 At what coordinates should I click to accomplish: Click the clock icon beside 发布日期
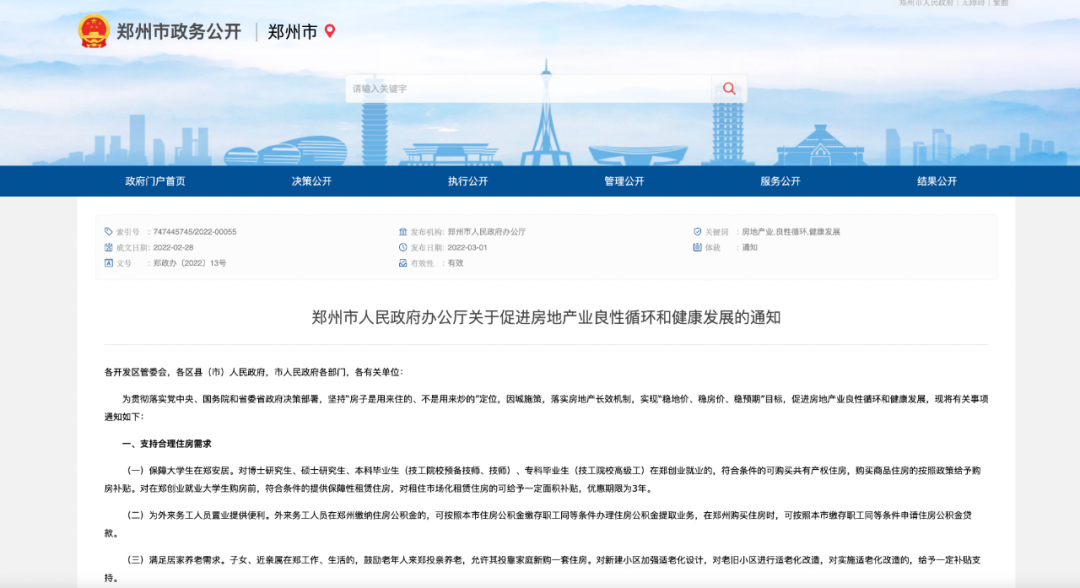coord(403,247)
